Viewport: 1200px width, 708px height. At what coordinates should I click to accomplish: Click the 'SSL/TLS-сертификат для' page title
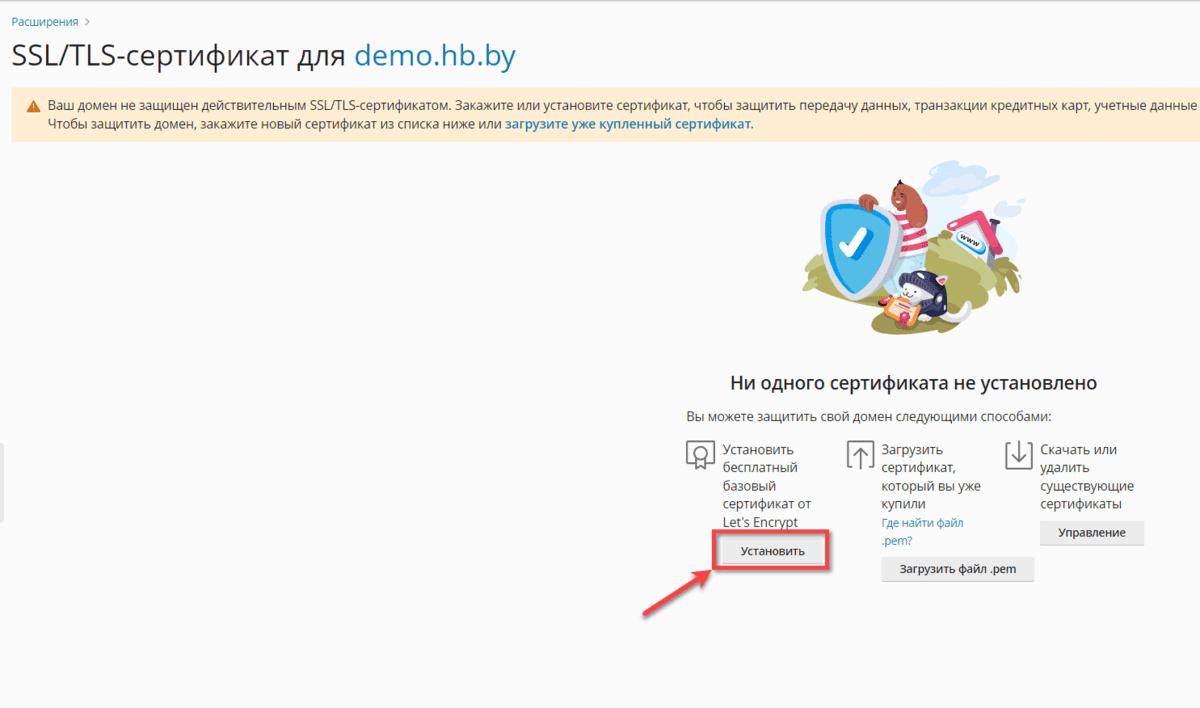(179, 56)
